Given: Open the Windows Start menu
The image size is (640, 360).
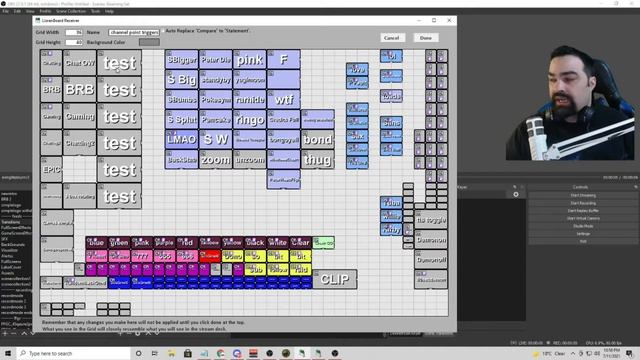Looking at the screenshot, I should [8, 353].
